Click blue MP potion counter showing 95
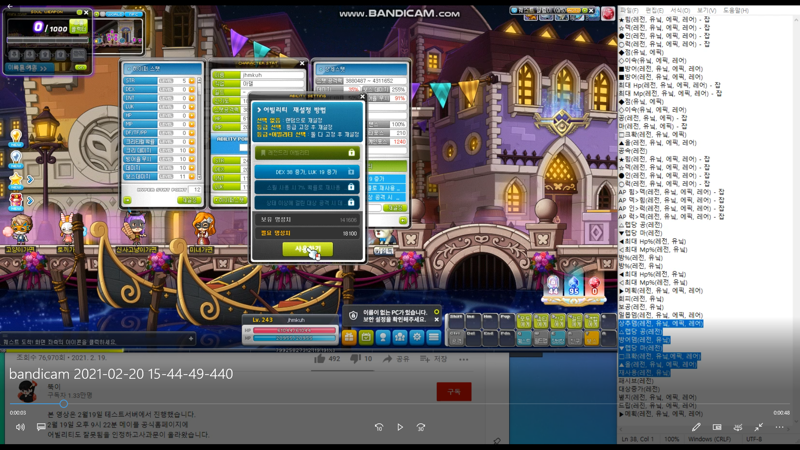 click(x=574, y=286)
